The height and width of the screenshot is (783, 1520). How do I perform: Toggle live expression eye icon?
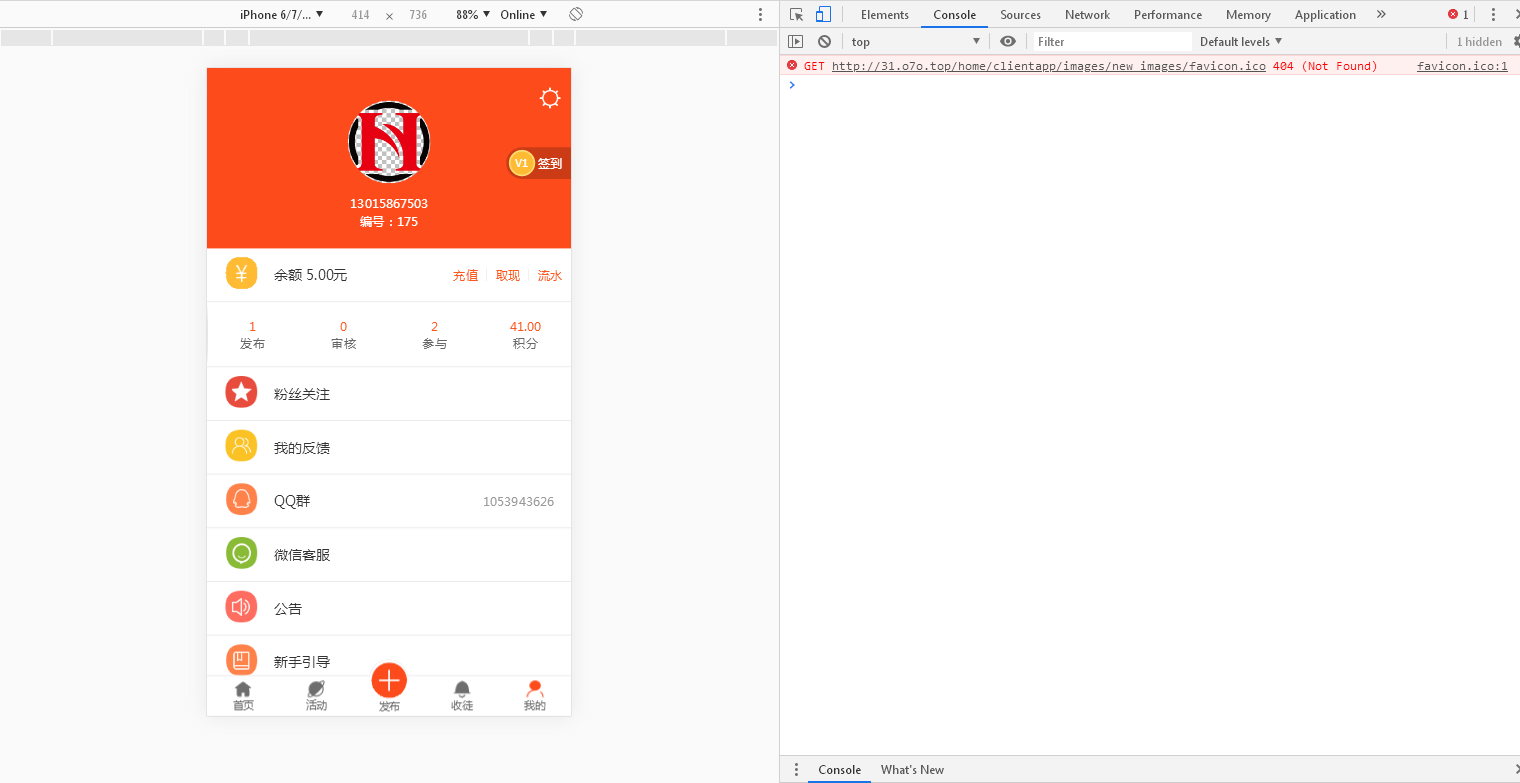pos(1008,41)
